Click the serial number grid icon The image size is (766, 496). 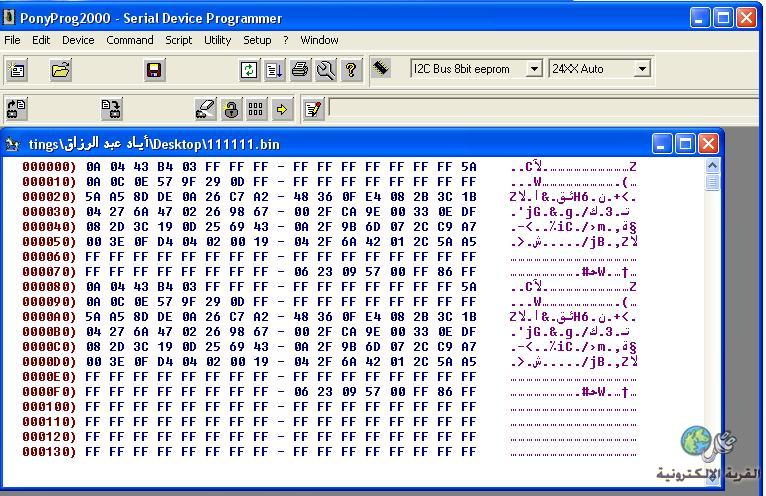coord(256,108)
